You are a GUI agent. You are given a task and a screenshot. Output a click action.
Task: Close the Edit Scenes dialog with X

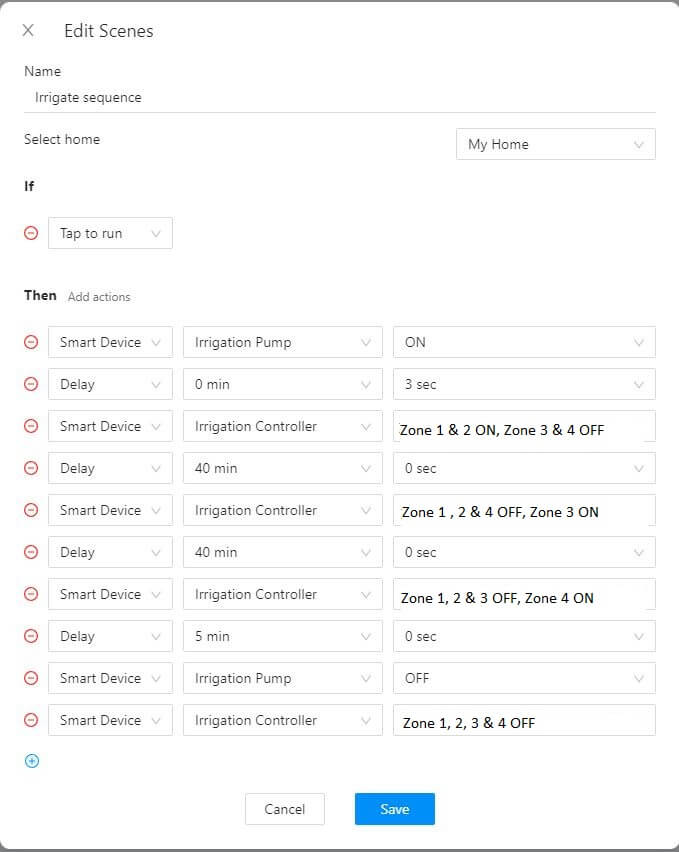point(28,30)
